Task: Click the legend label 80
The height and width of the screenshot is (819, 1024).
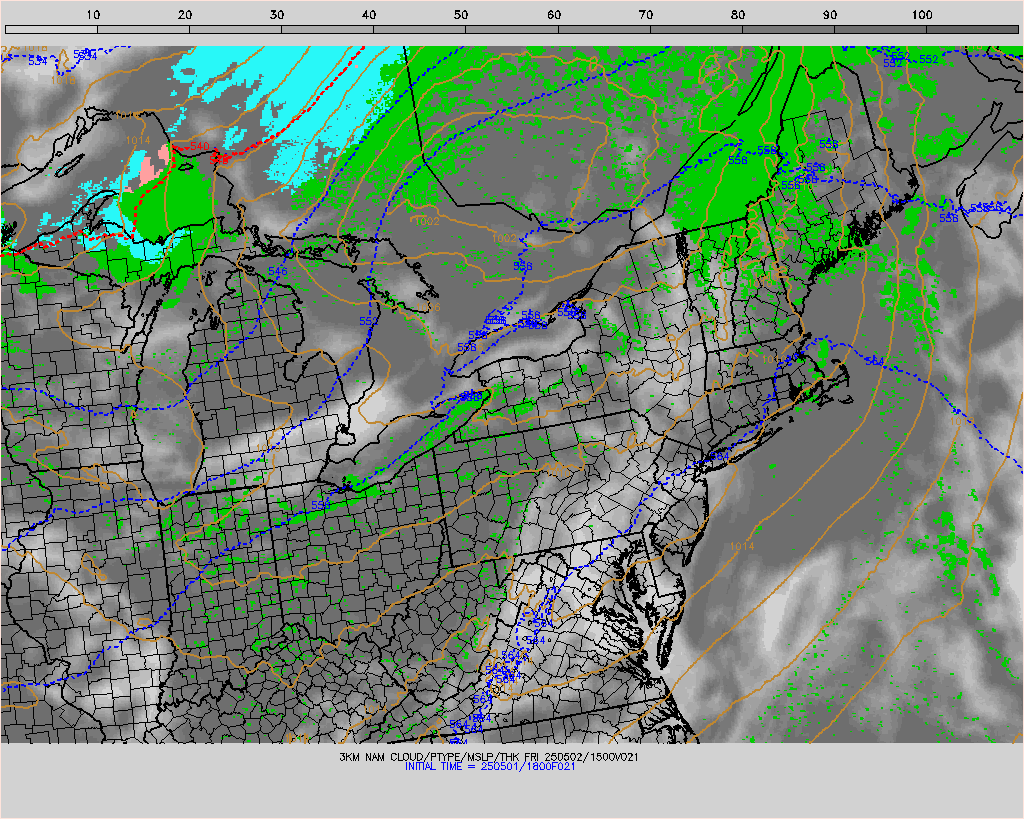Action: click(x=738, y=14)
